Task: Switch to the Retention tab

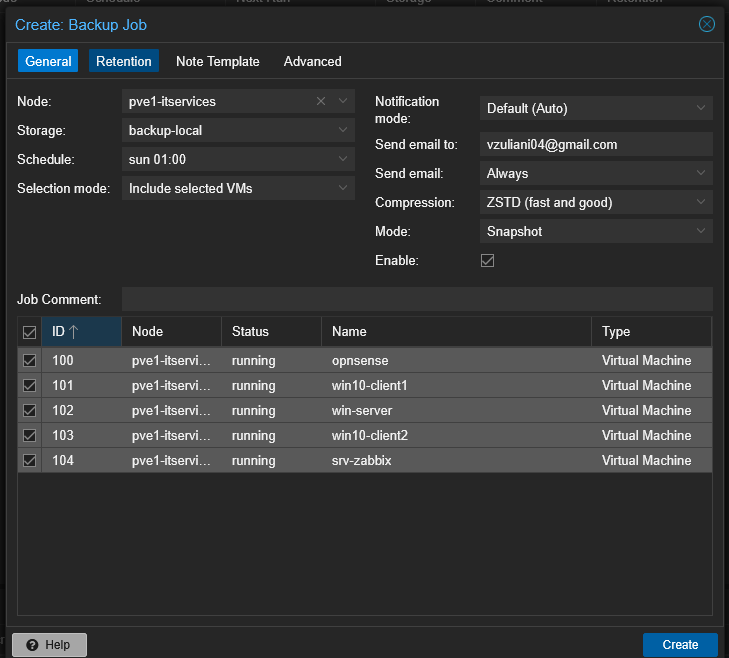Action: (124, 61)
